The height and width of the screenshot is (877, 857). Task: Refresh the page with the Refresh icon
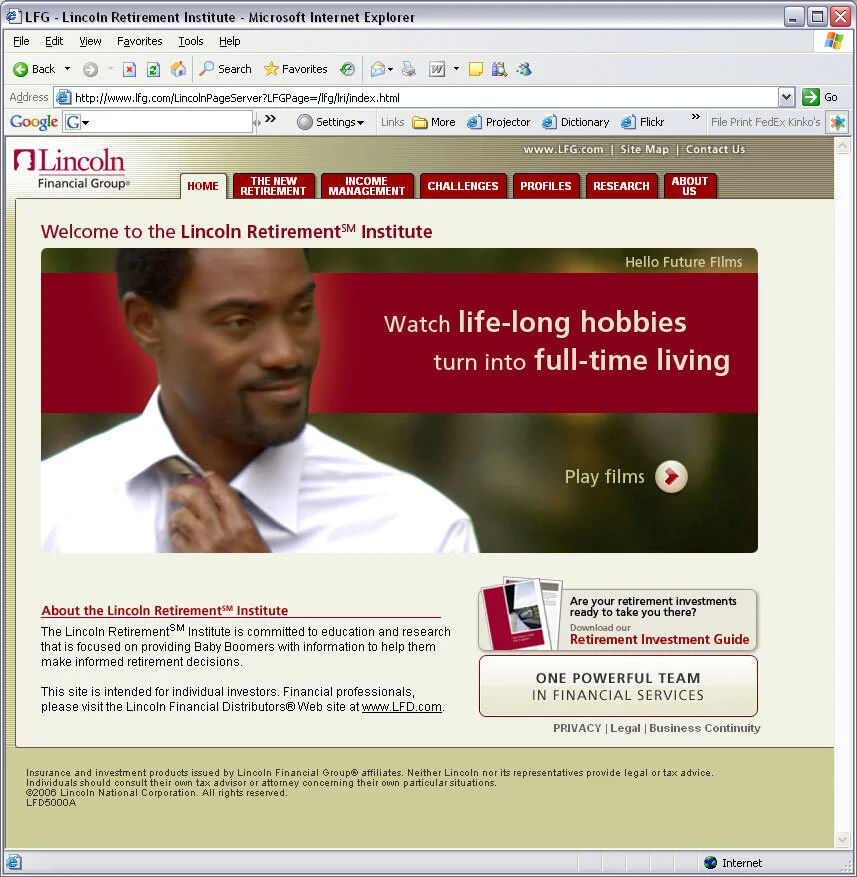[153, 69]
